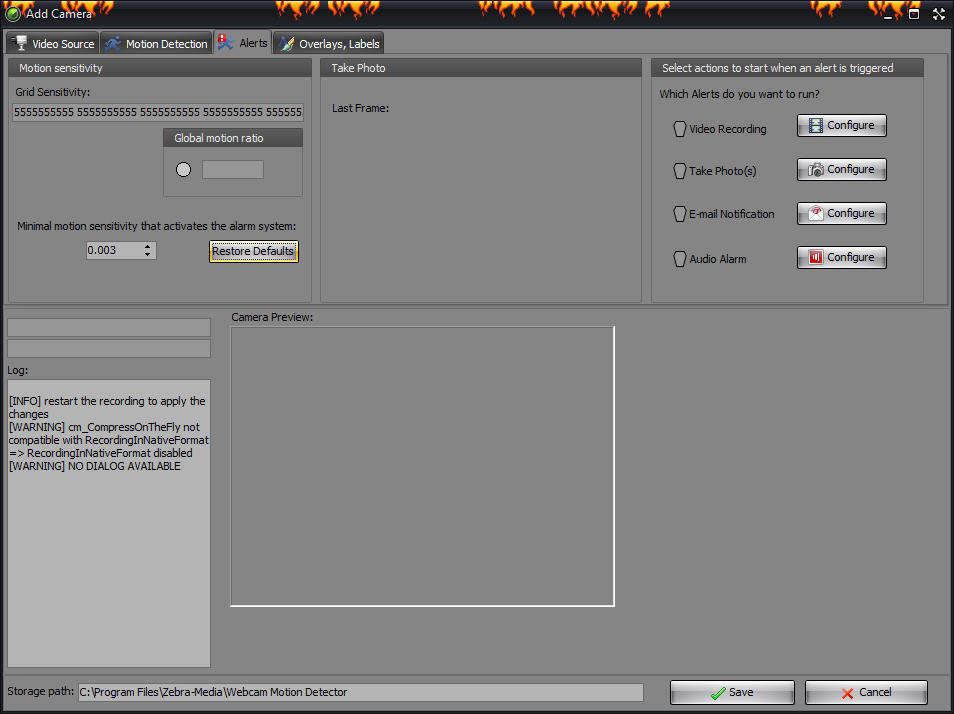Enable the Take Photo(s) alert checkbox
The width and height of the screenshot is (954, 714).
[680, 171]
